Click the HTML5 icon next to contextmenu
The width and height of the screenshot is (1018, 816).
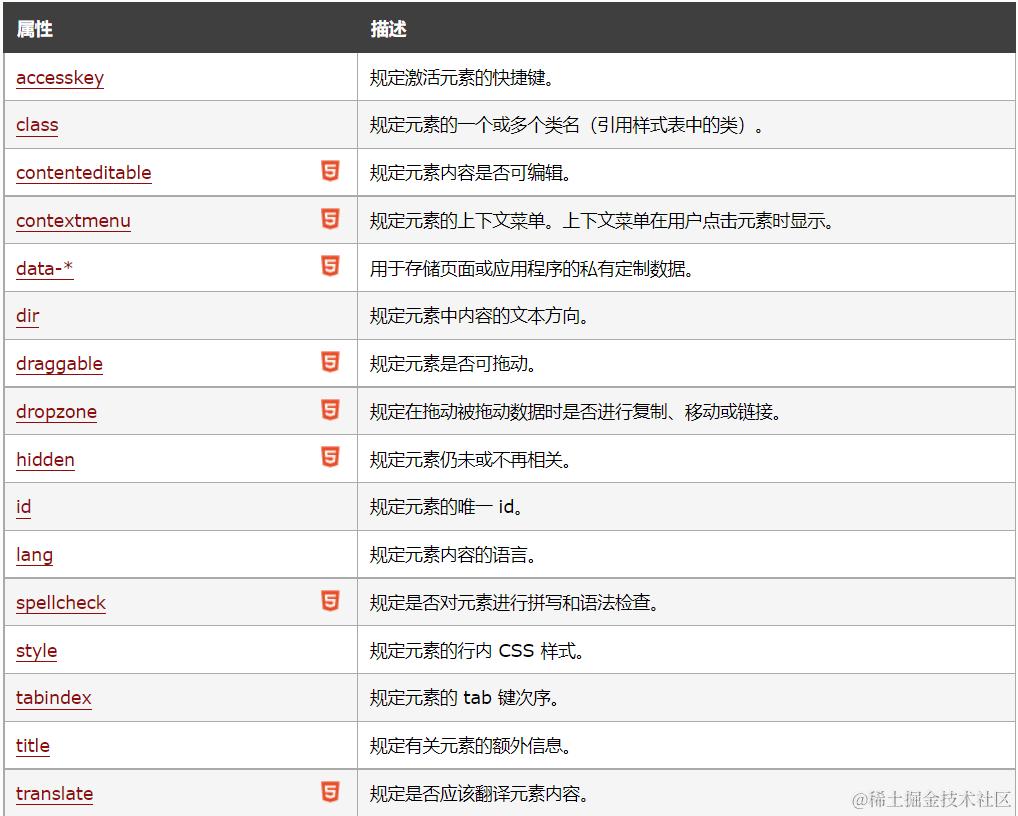coord(330,218)
